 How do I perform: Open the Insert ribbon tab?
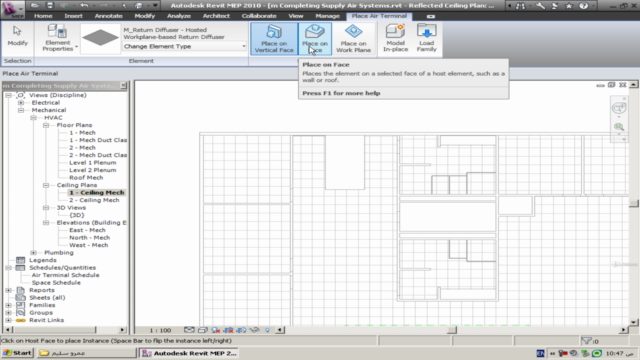tap(73, 16)
